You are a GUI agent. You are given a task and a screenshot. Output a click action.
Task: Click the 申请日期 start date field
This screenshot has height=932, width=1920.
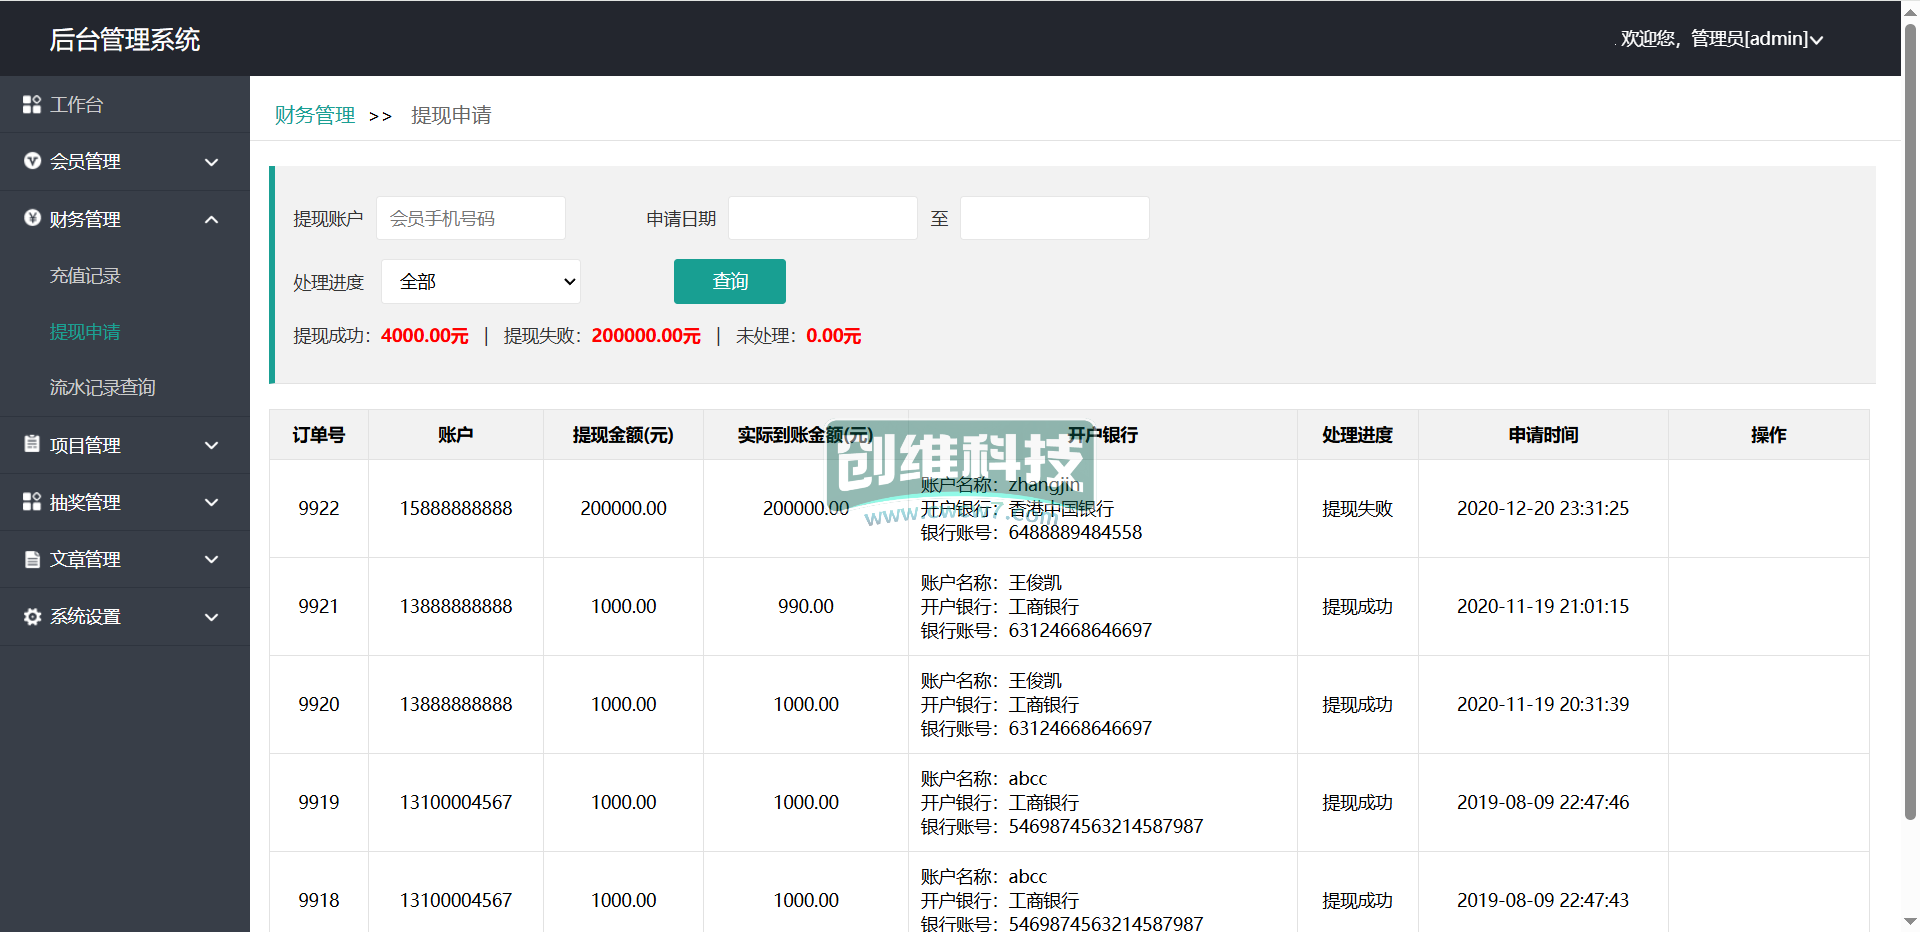(x=822, y=218)
